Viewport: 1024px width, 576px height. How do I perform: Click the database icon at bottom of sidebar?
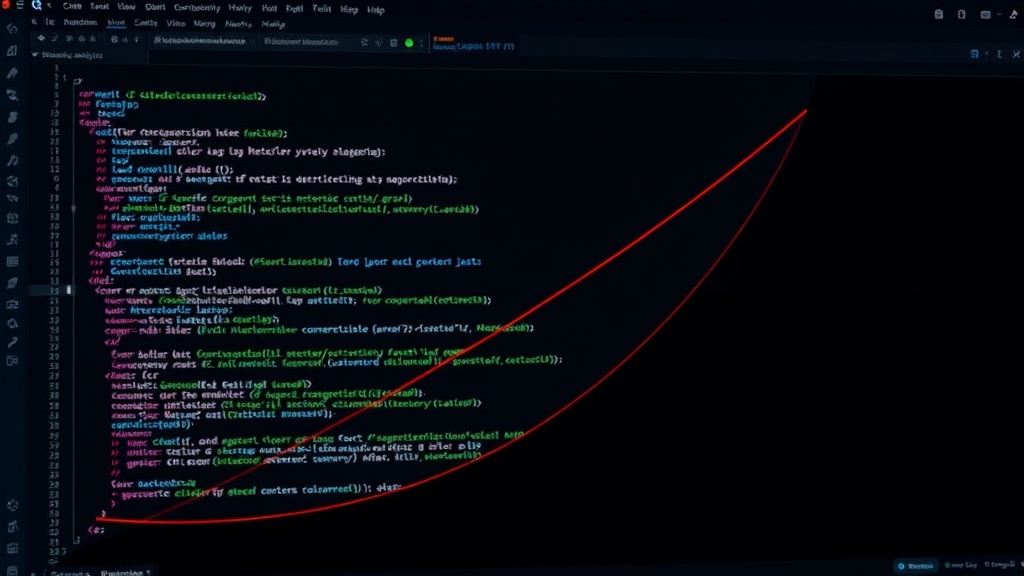click(12, 571)
